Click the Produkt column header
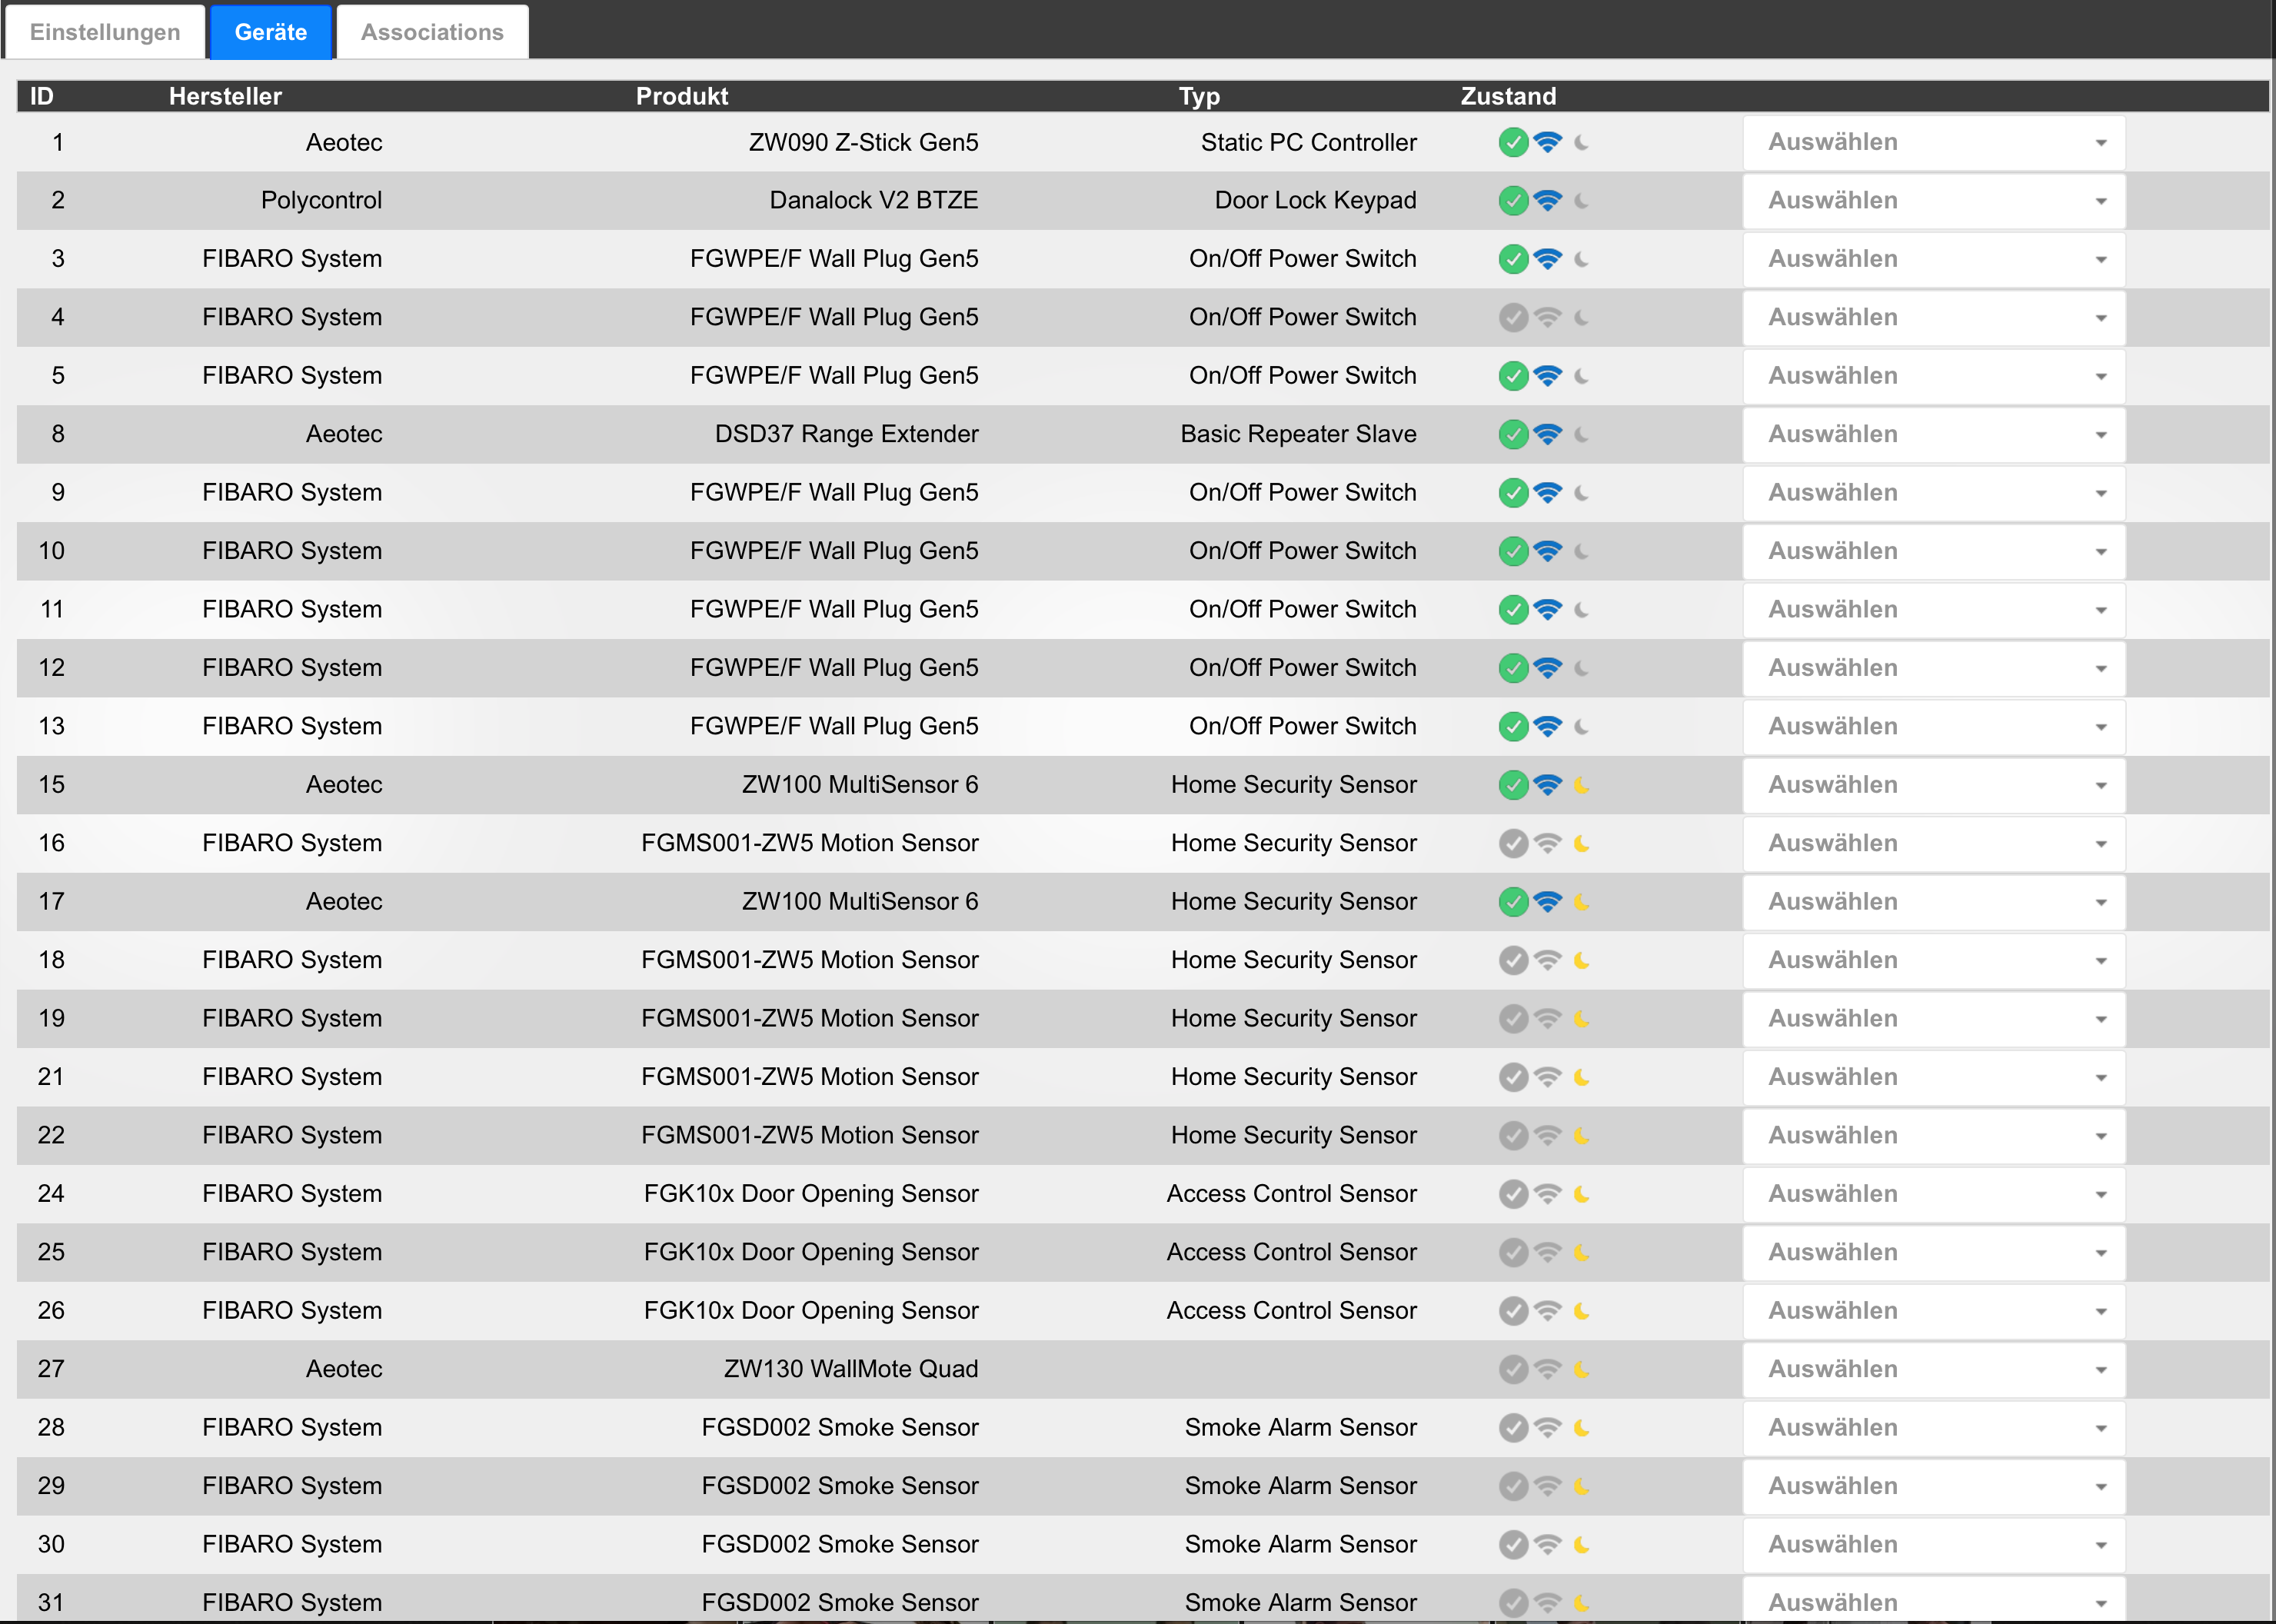 pos(682,96)
